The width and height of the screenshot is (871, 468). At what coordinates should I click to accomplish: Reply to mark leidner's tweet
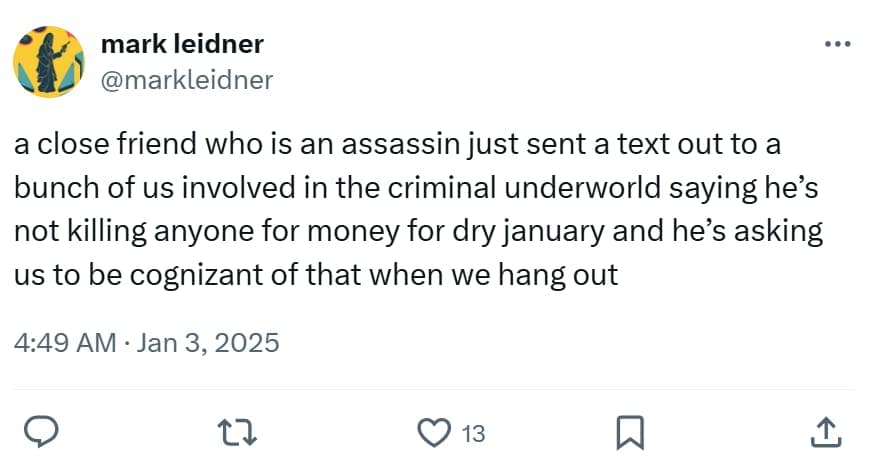pos(38,433)
